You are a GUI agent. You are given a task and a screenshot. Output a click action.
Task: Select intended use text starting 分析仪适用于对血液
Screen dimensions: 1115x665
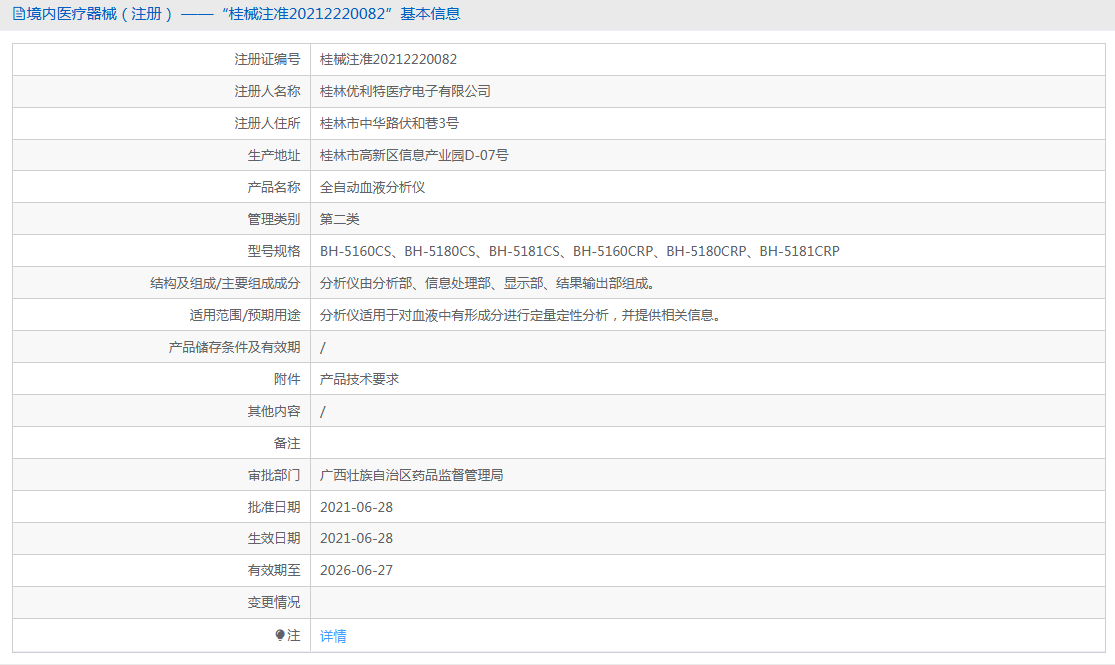(521, 315)
